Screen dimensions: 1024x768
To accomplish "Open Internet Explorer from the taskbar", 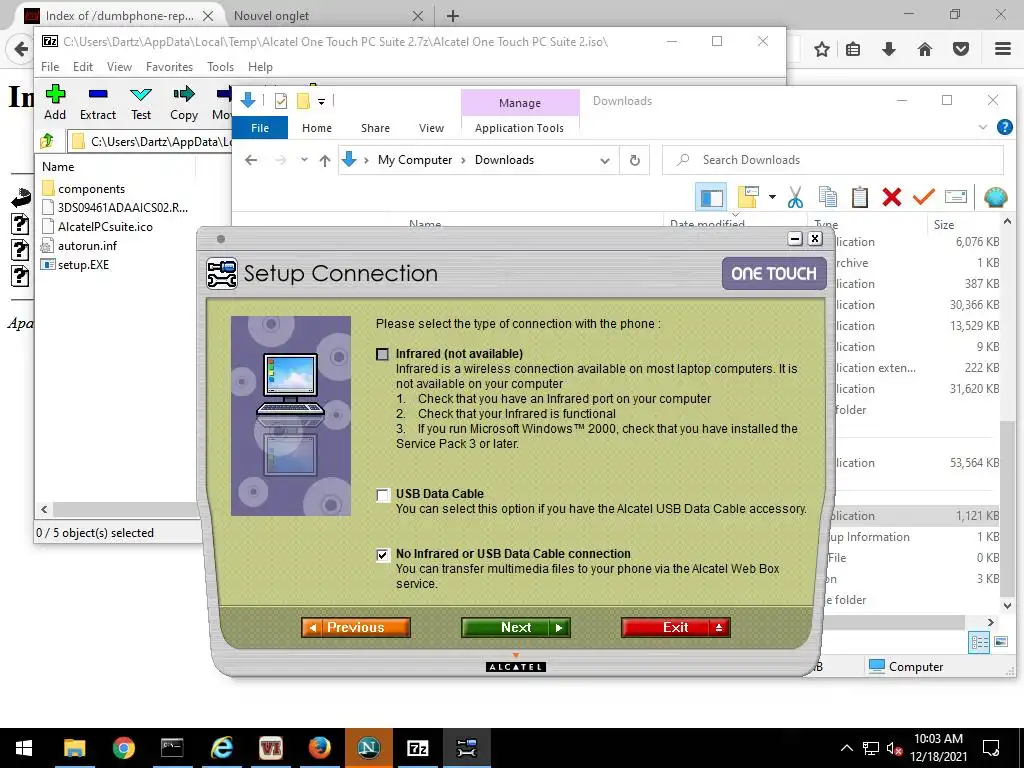I will click(222, 748).
